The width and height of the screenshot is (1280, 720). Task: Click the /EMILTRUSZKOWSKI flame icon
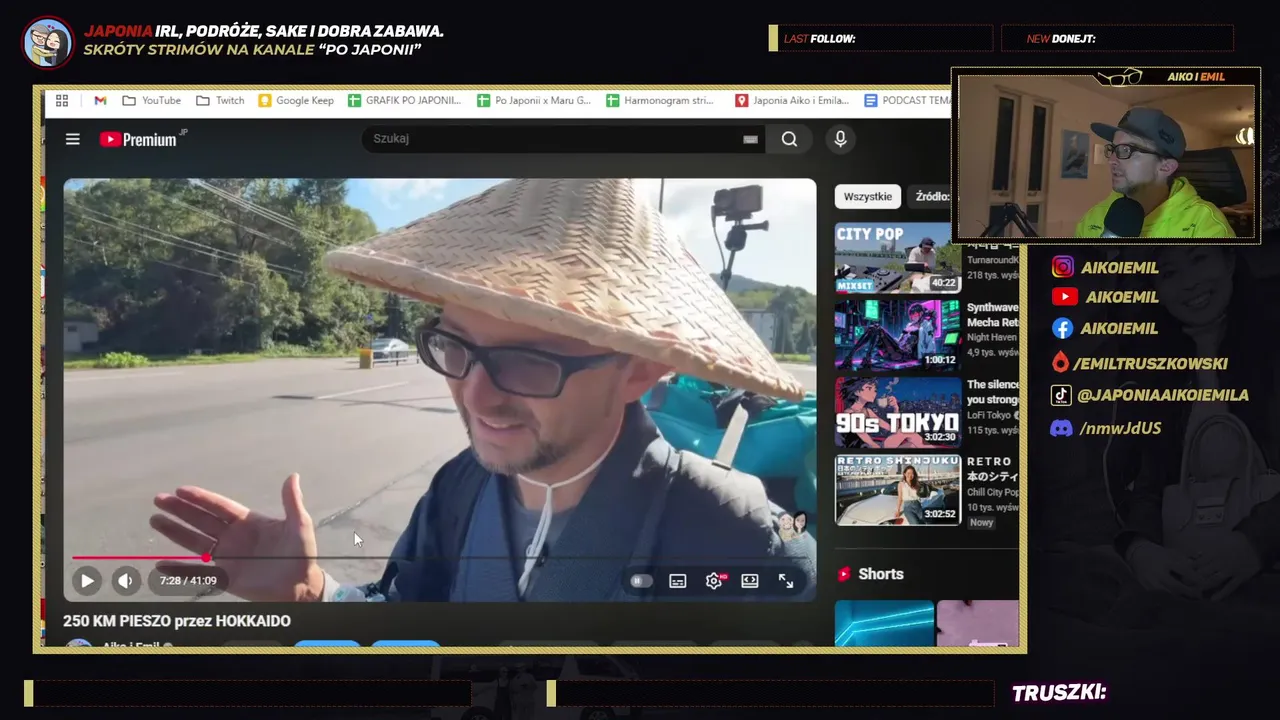(x=1061, y=363)
